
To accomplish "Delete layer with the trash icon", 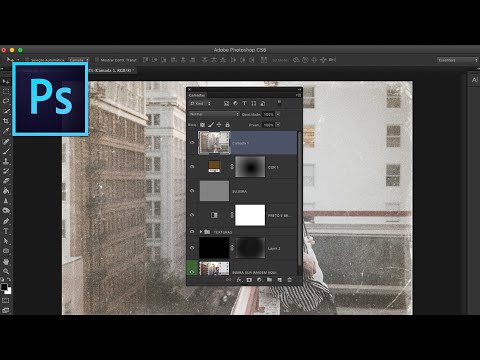I will (289, 280).
